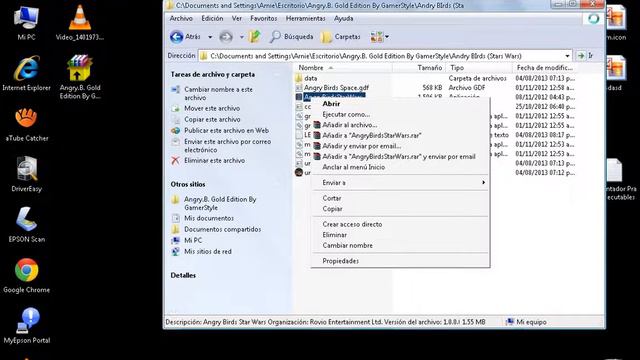
Task: Click Copiar este archivo task link
Action: pos(212,119)
